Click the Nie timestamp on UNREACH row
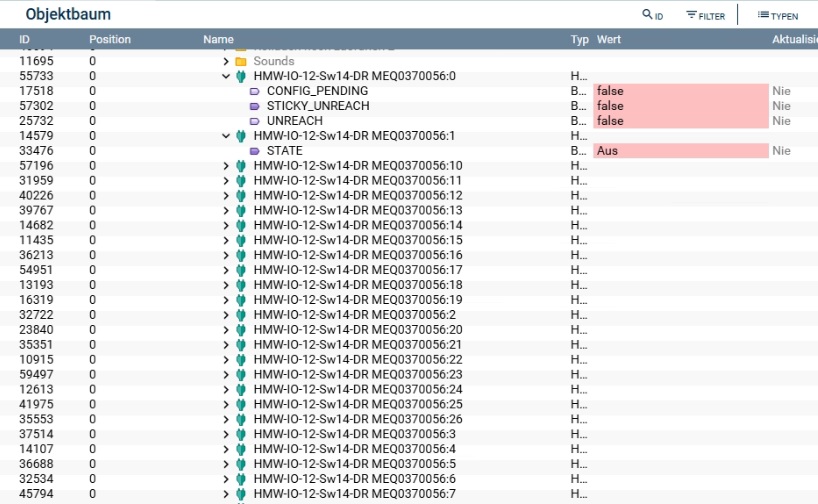This screenshot has width=818, height=504. pos(781,121)
